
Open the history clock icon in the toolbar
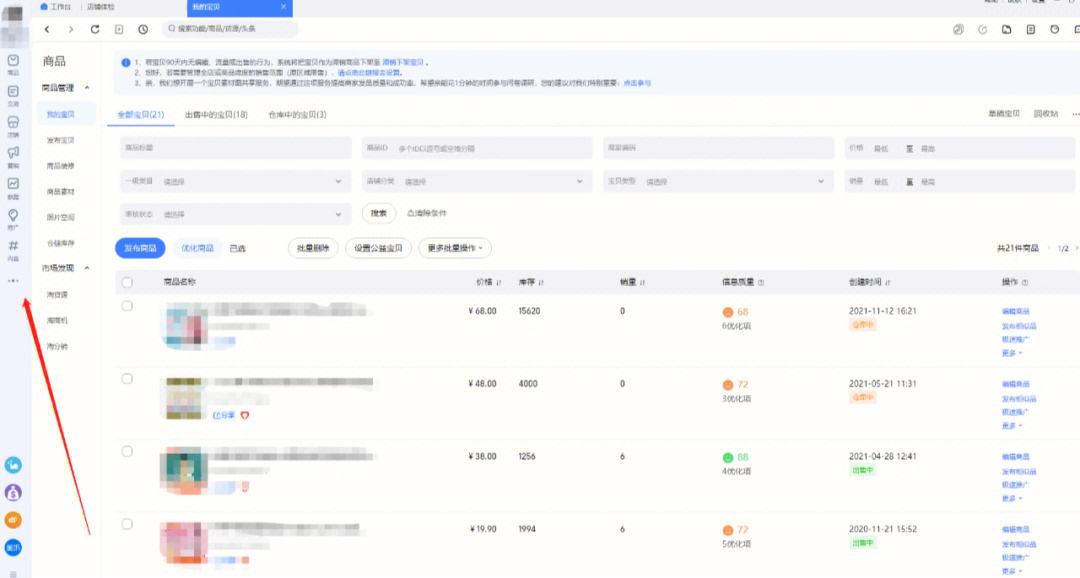pyautogui.click(x=143, y=30)
